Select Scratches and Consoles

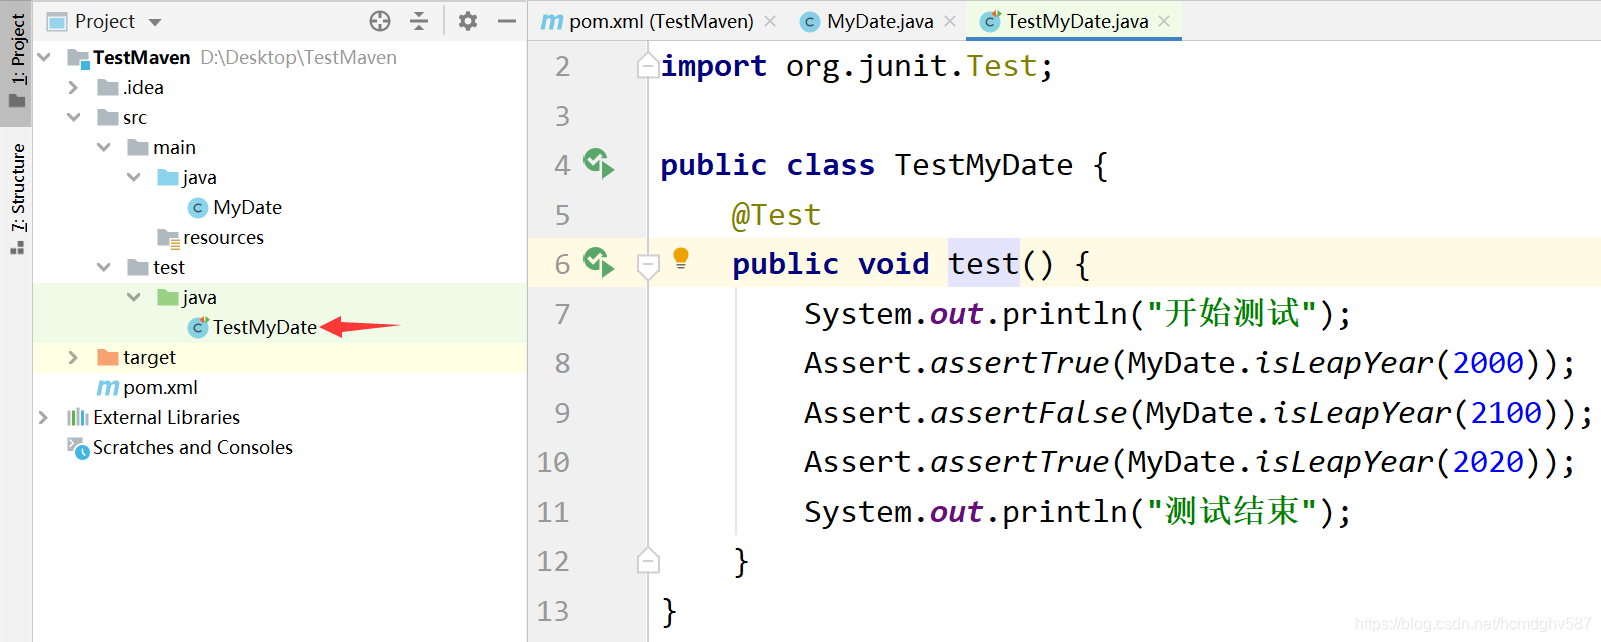tap(193, 447)
